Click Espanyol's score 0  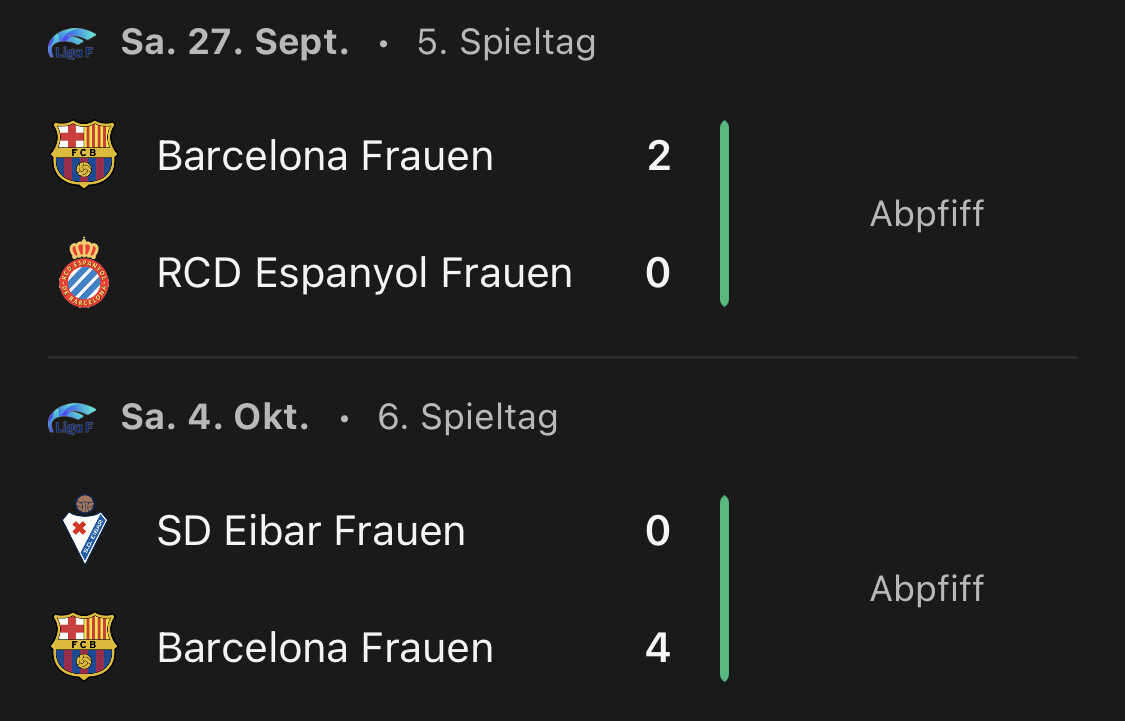coord(658,273)
